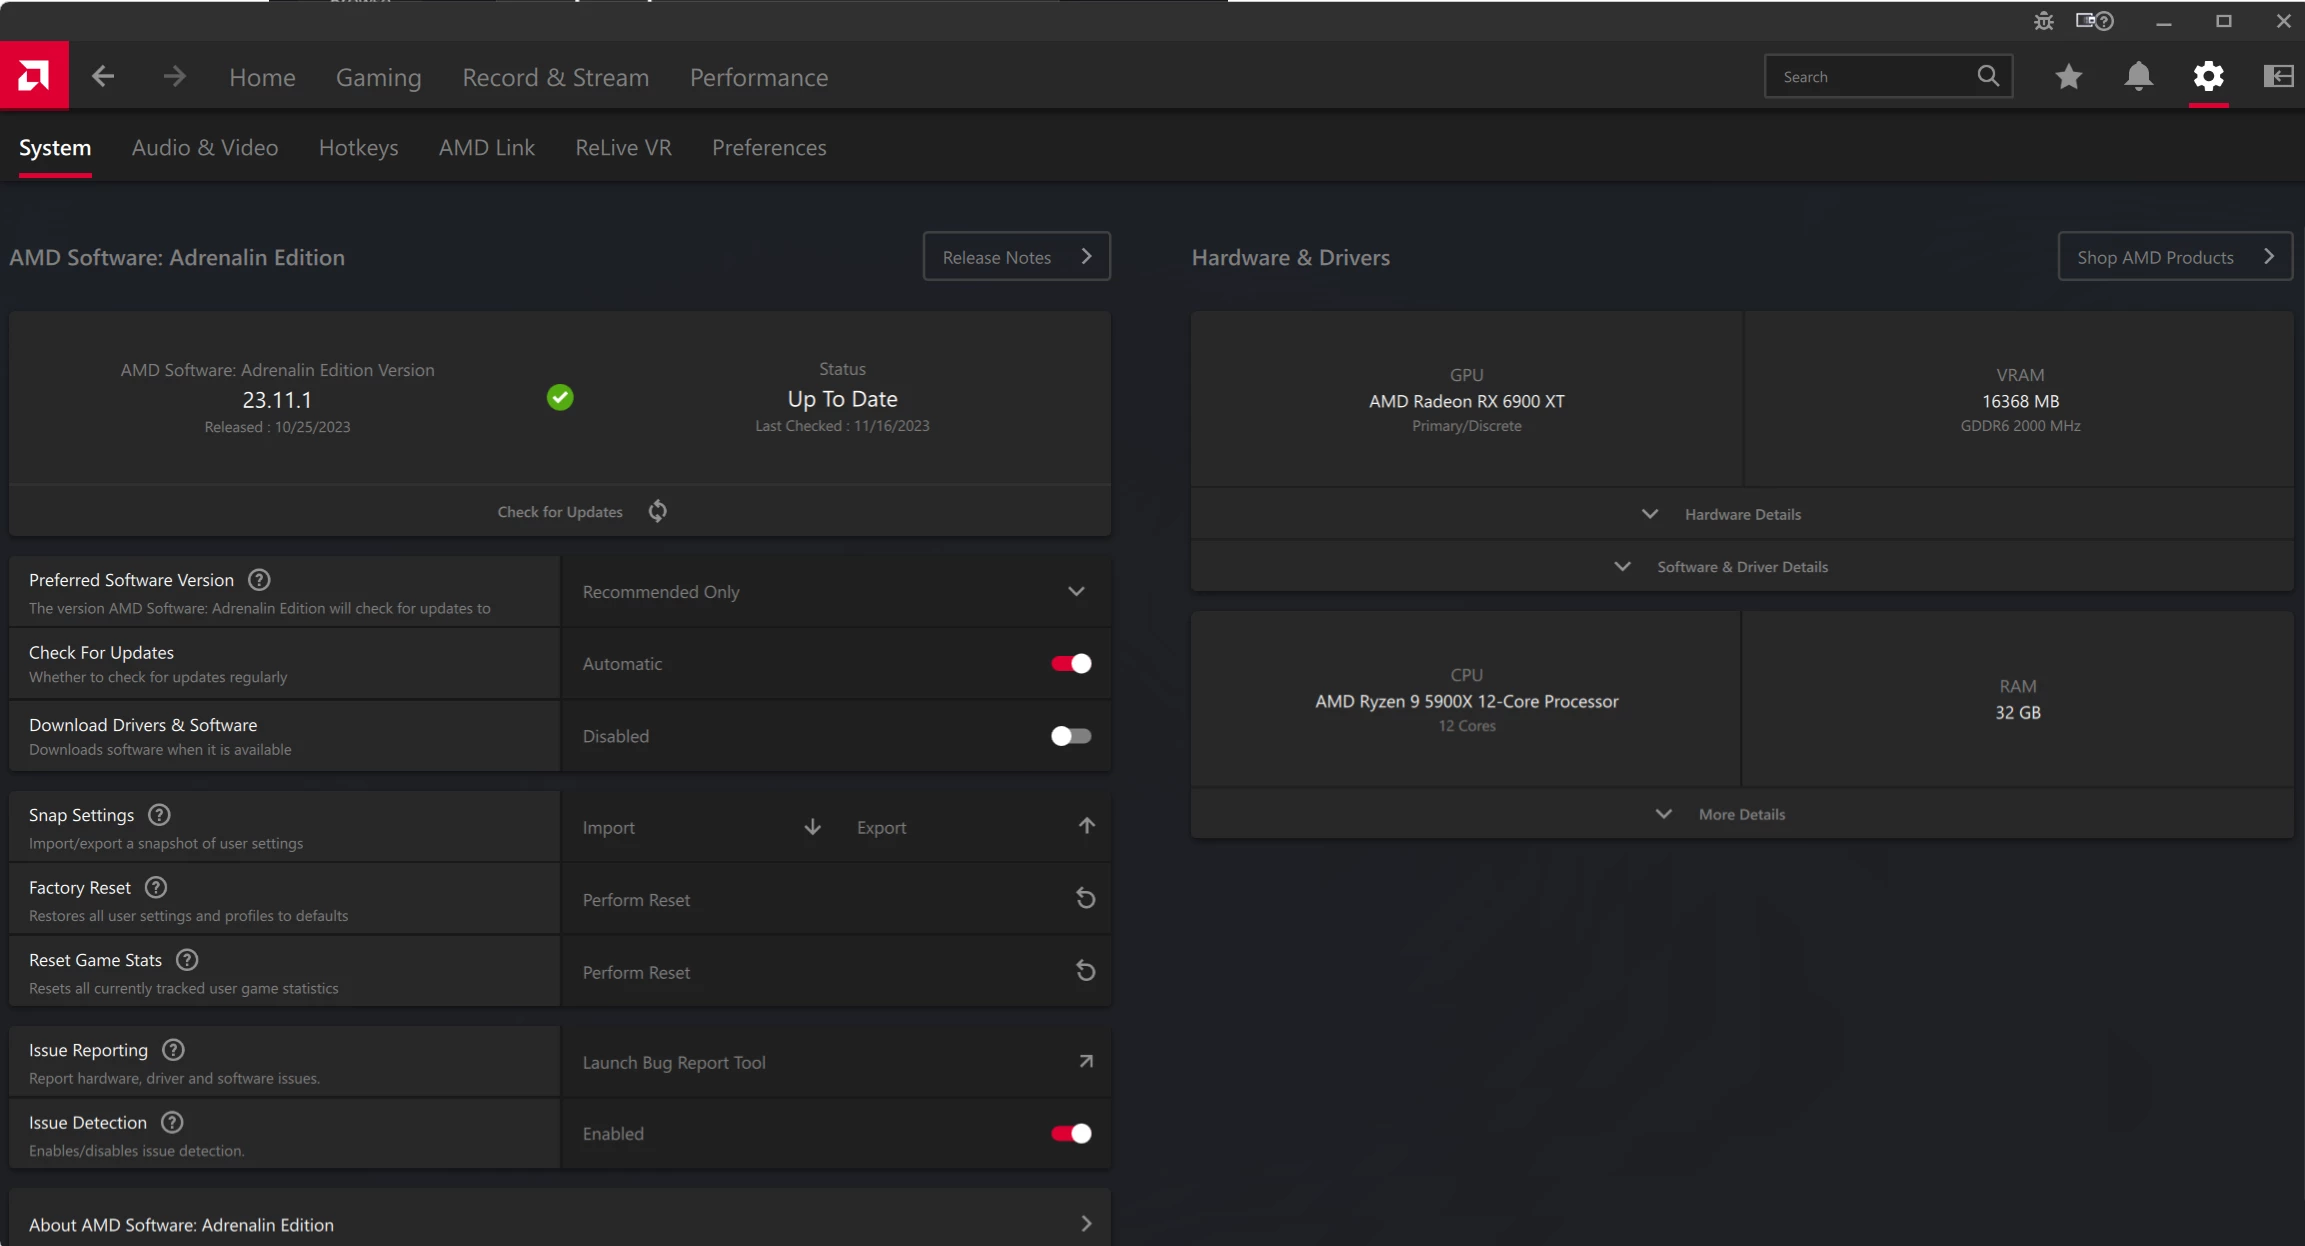
Task: Click the back navigation arrow
Action: 103,76
